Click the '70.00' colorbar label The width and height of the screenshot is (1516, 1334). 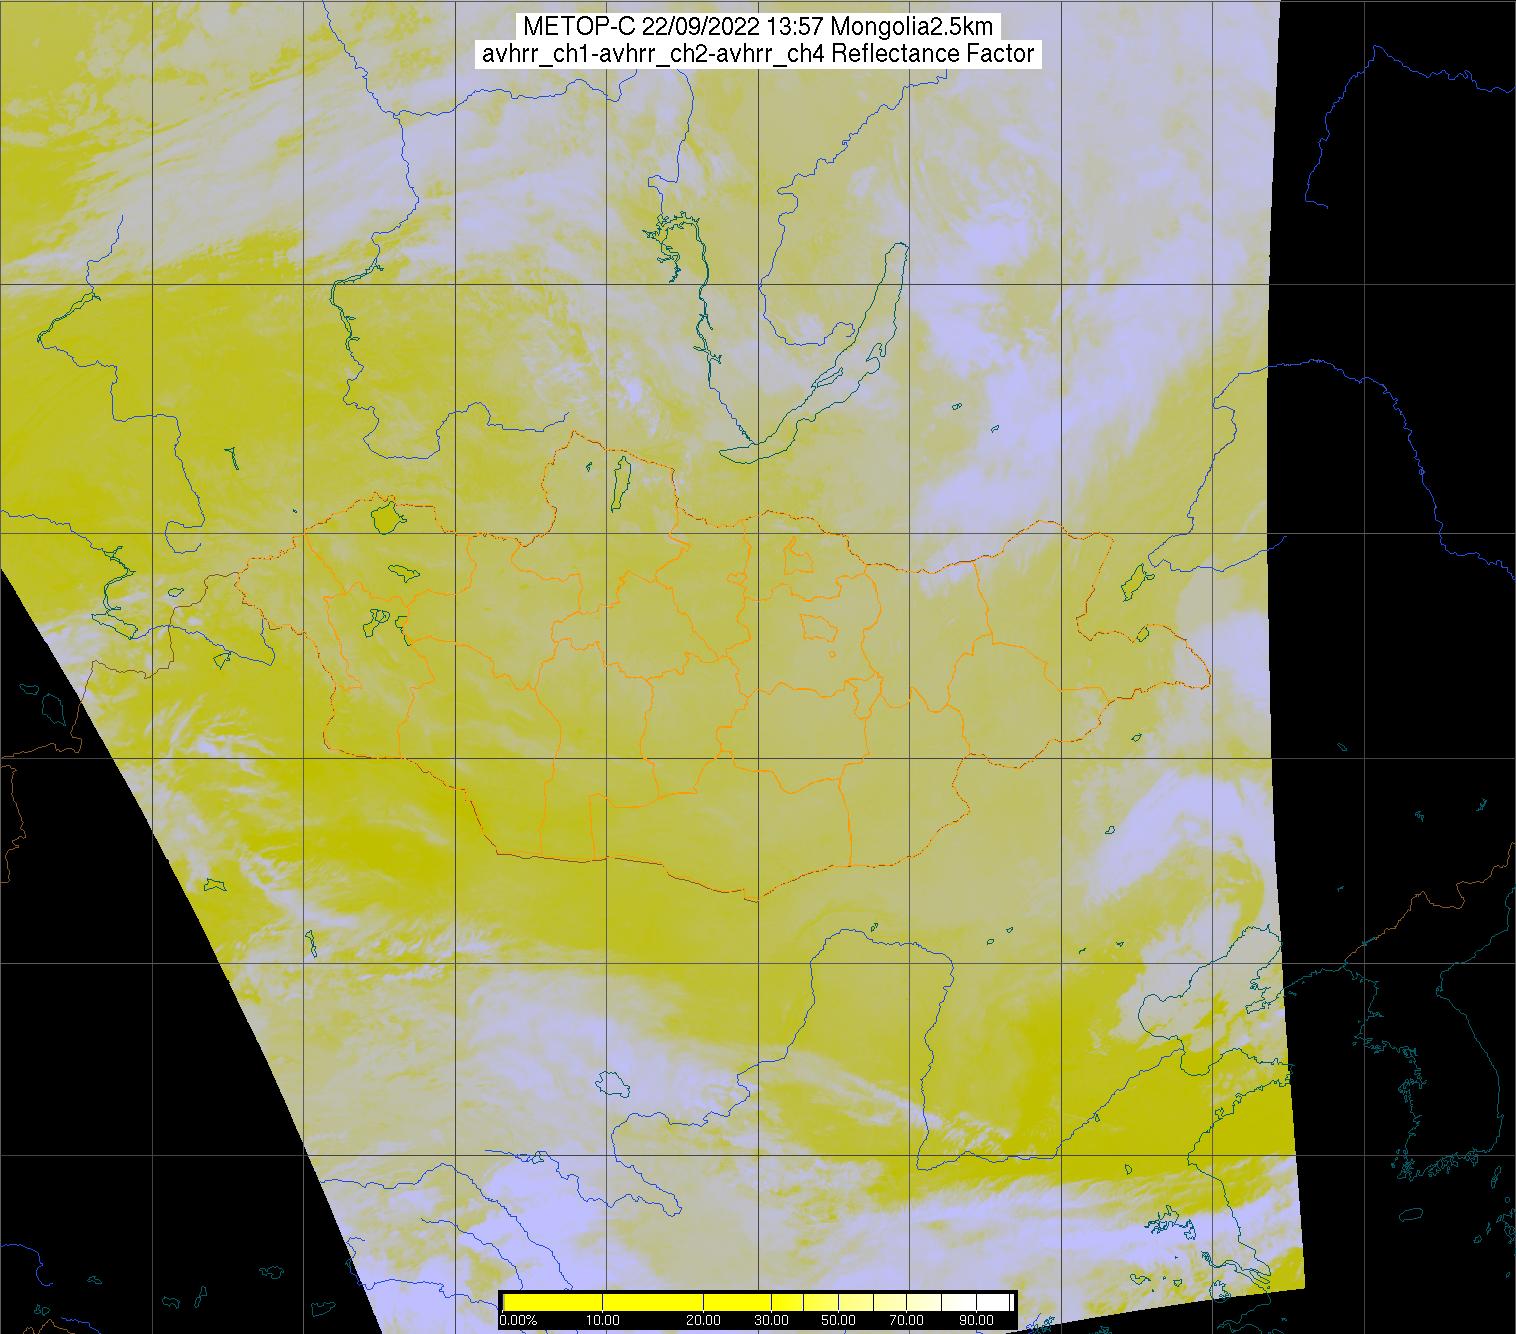tap(906, 1320)
